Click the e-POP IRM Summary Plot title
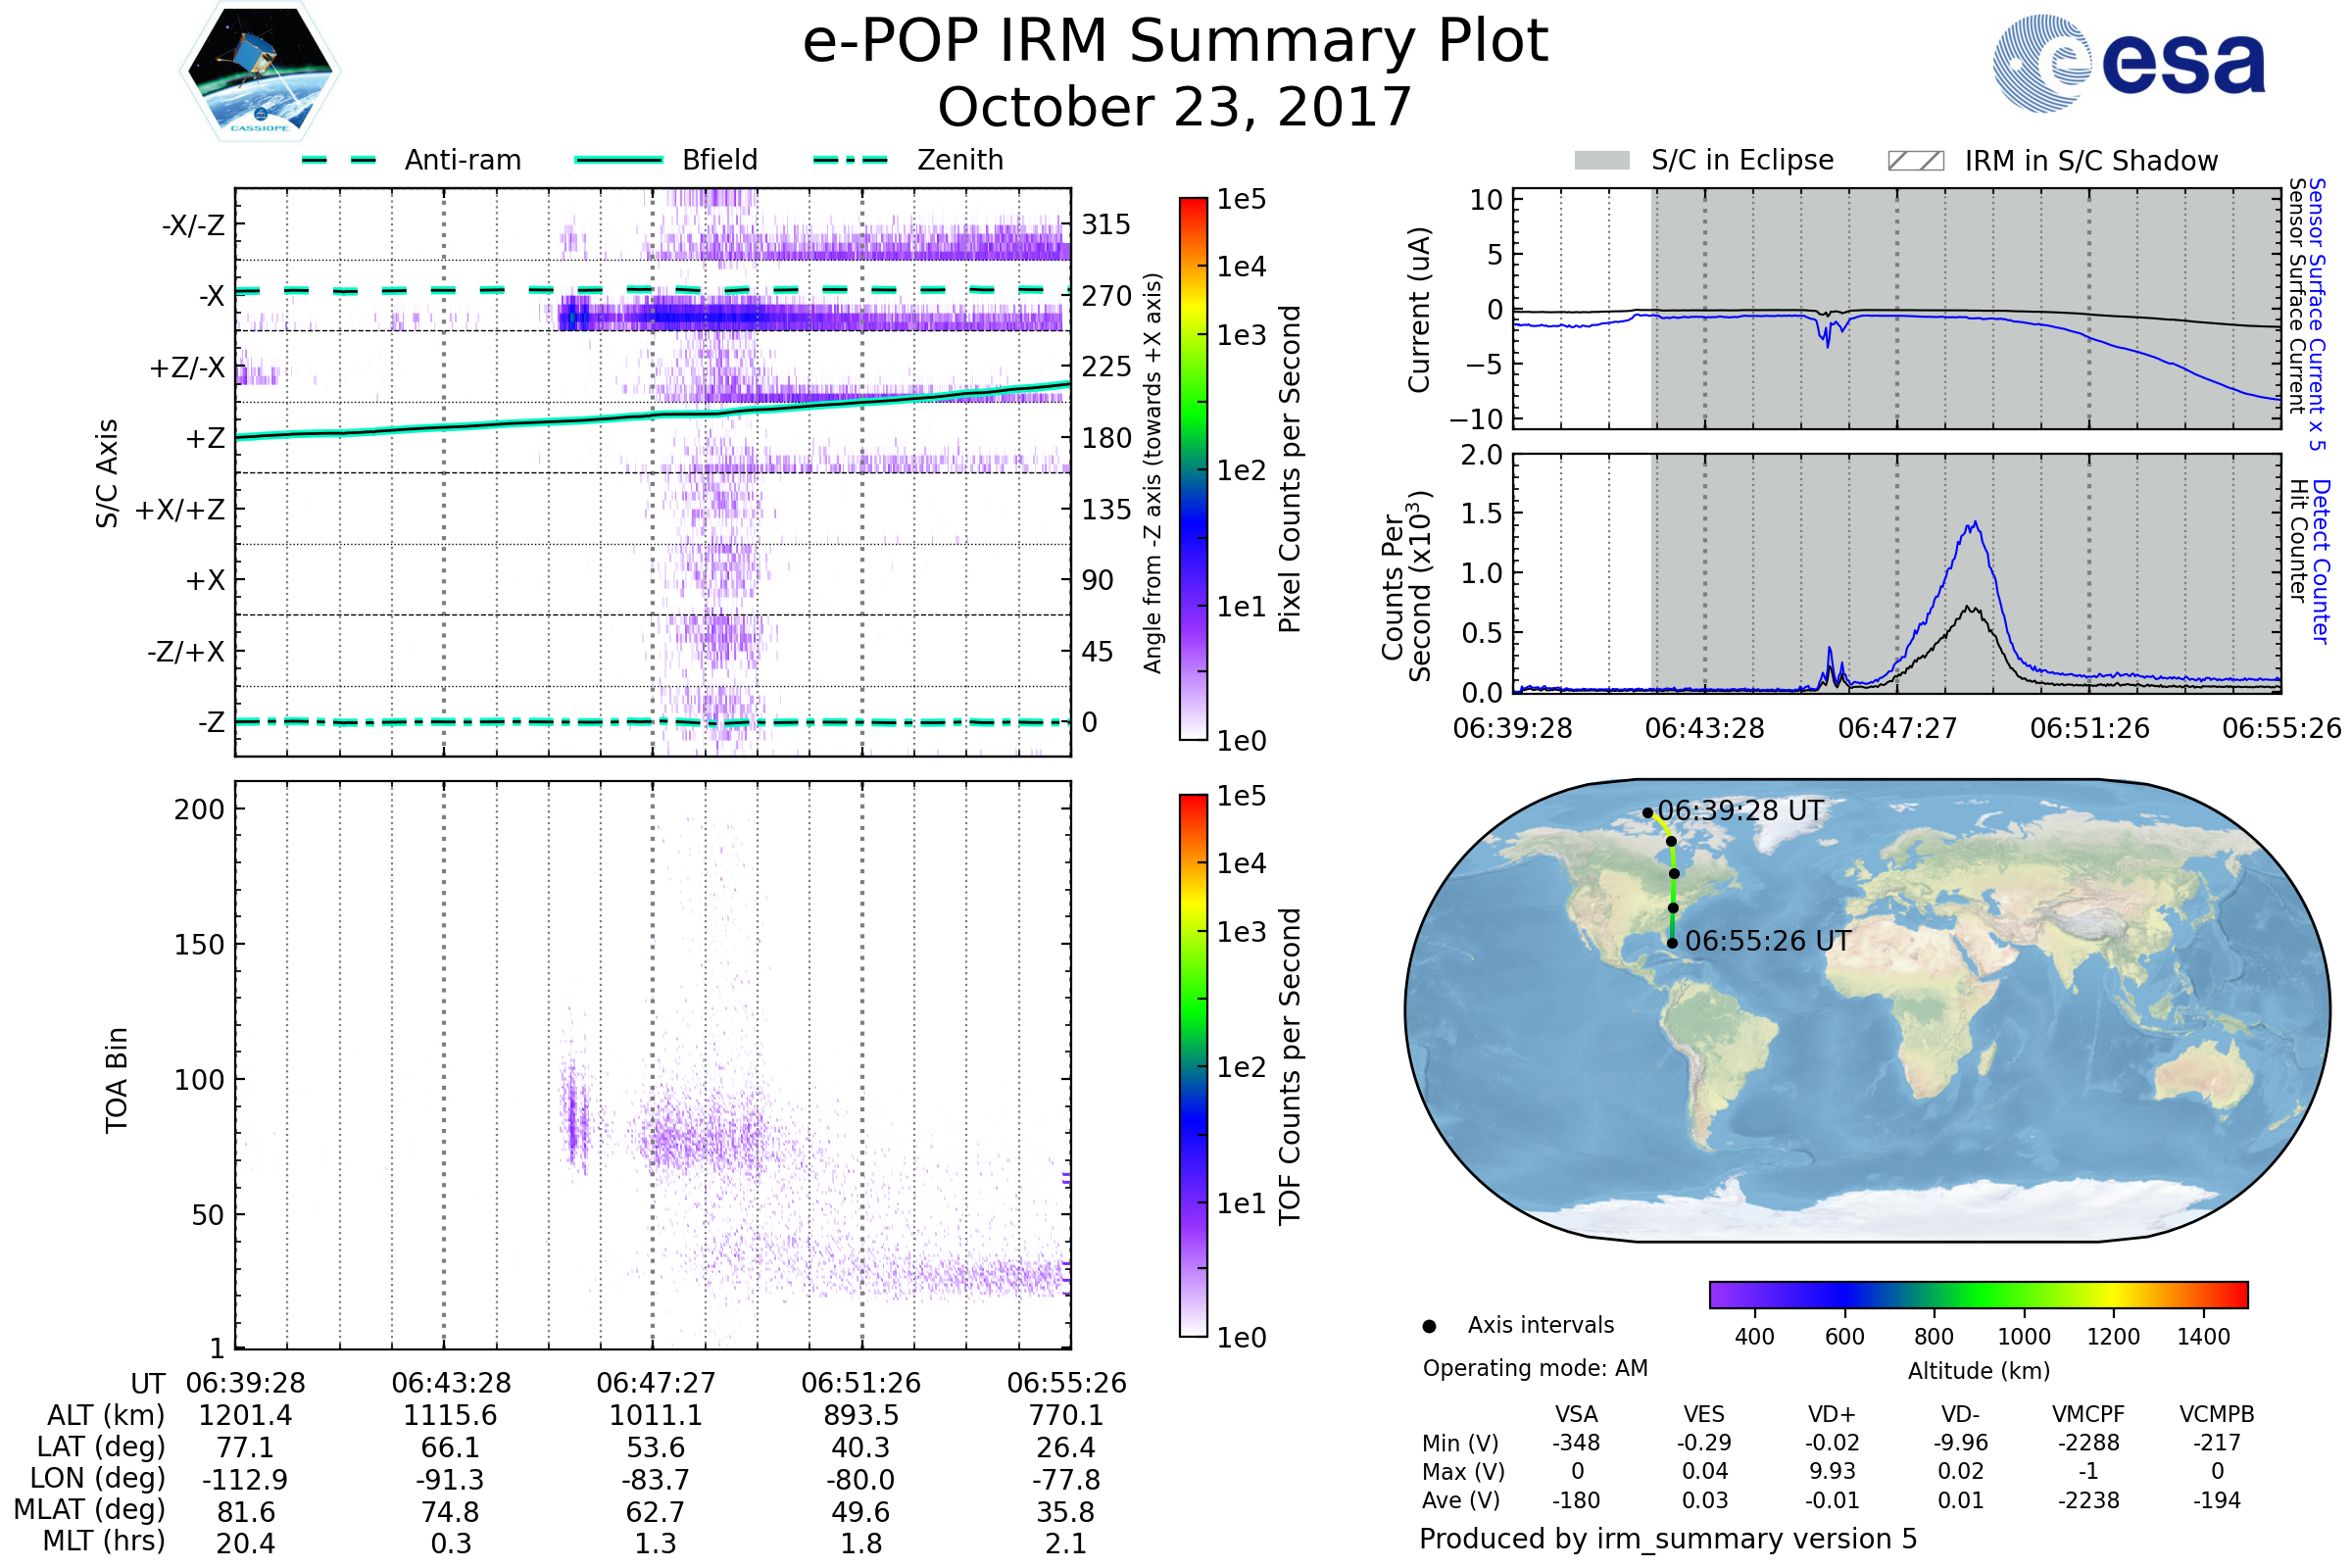 tap(1175, 42)
